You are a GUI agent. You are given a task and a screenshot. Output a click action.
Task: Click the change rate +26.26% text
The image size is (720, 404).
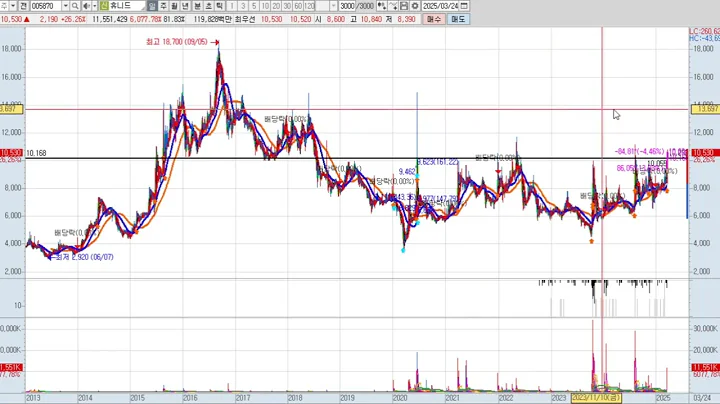(x=74, y=19)
